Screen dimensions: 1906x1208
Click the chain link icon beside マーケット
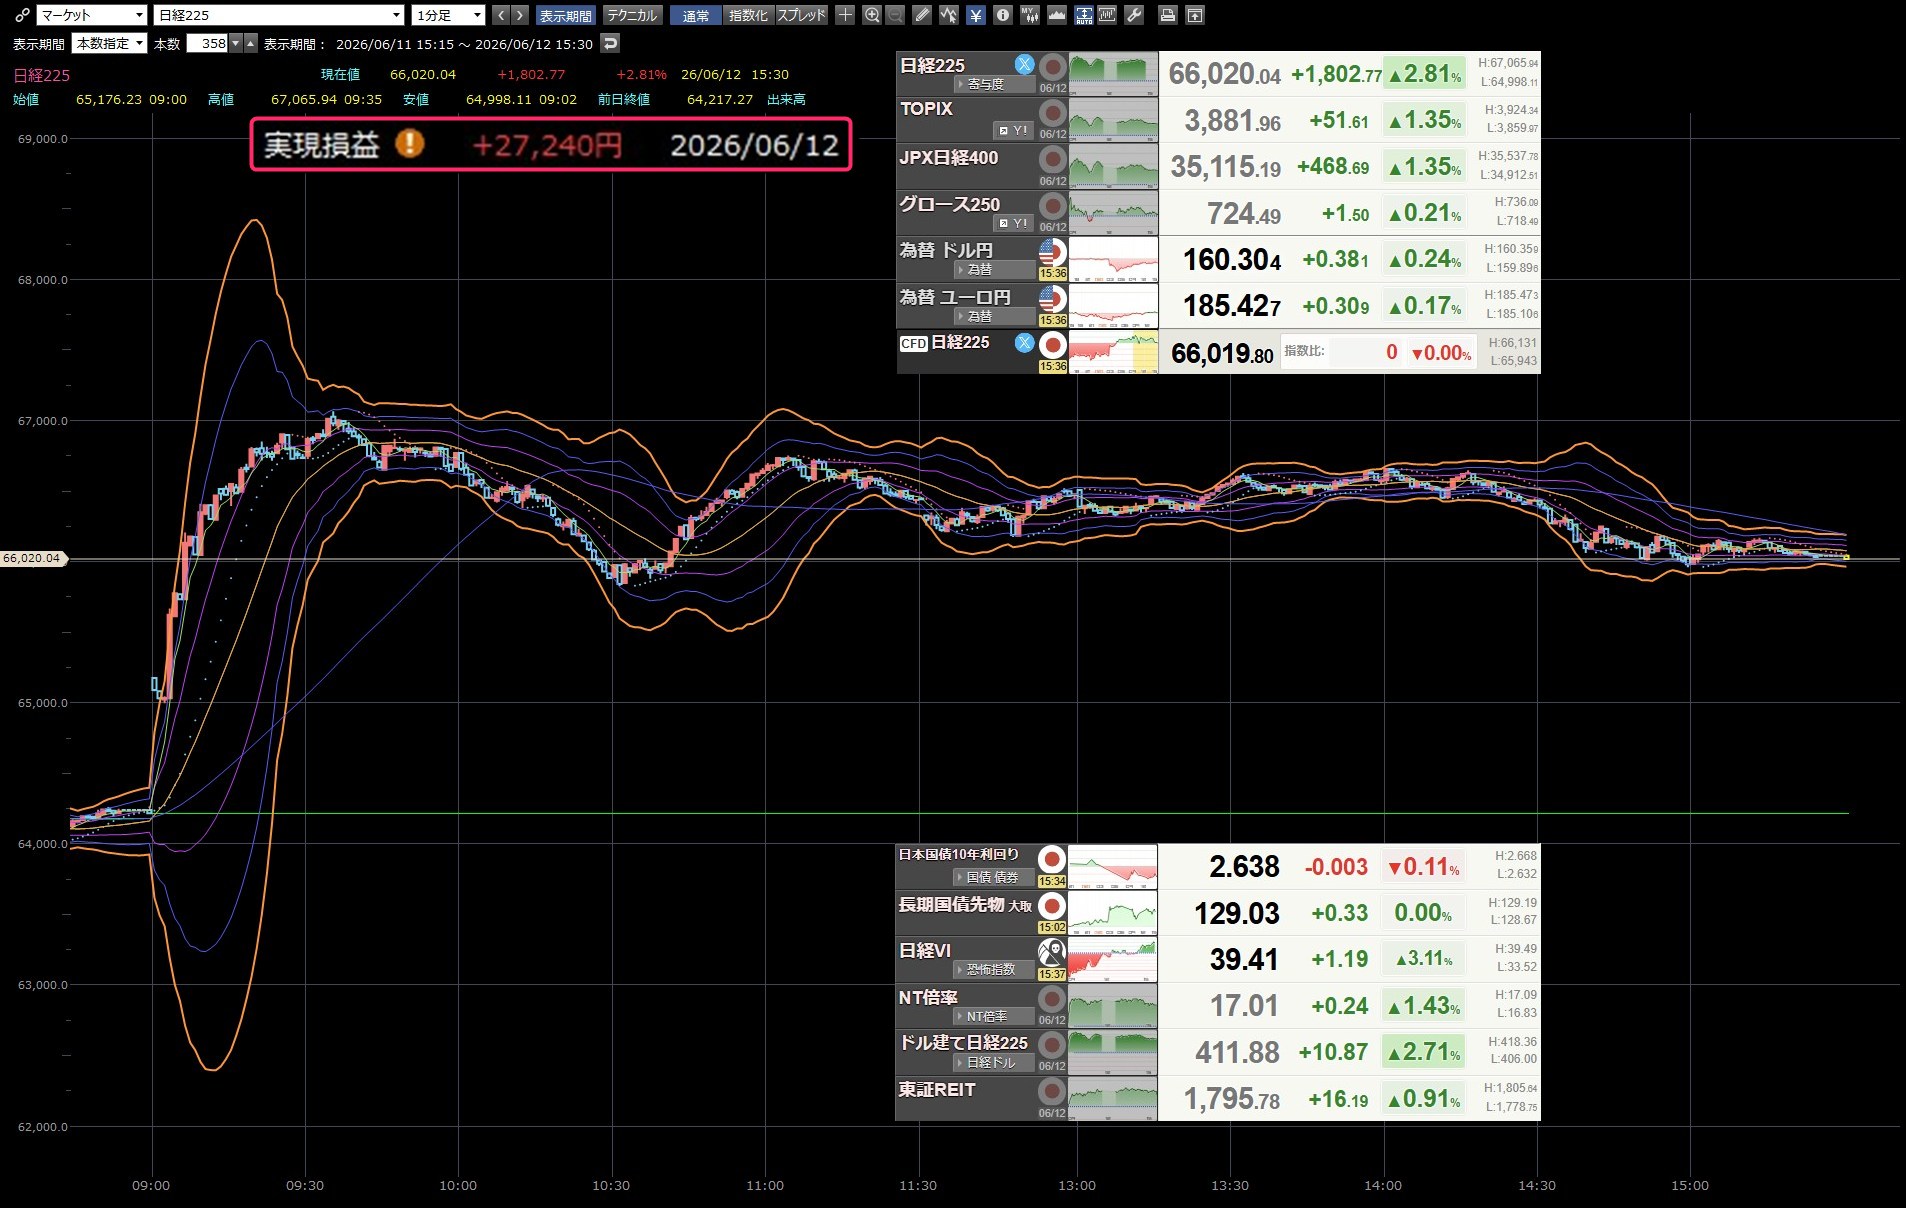tap(21, 15)
